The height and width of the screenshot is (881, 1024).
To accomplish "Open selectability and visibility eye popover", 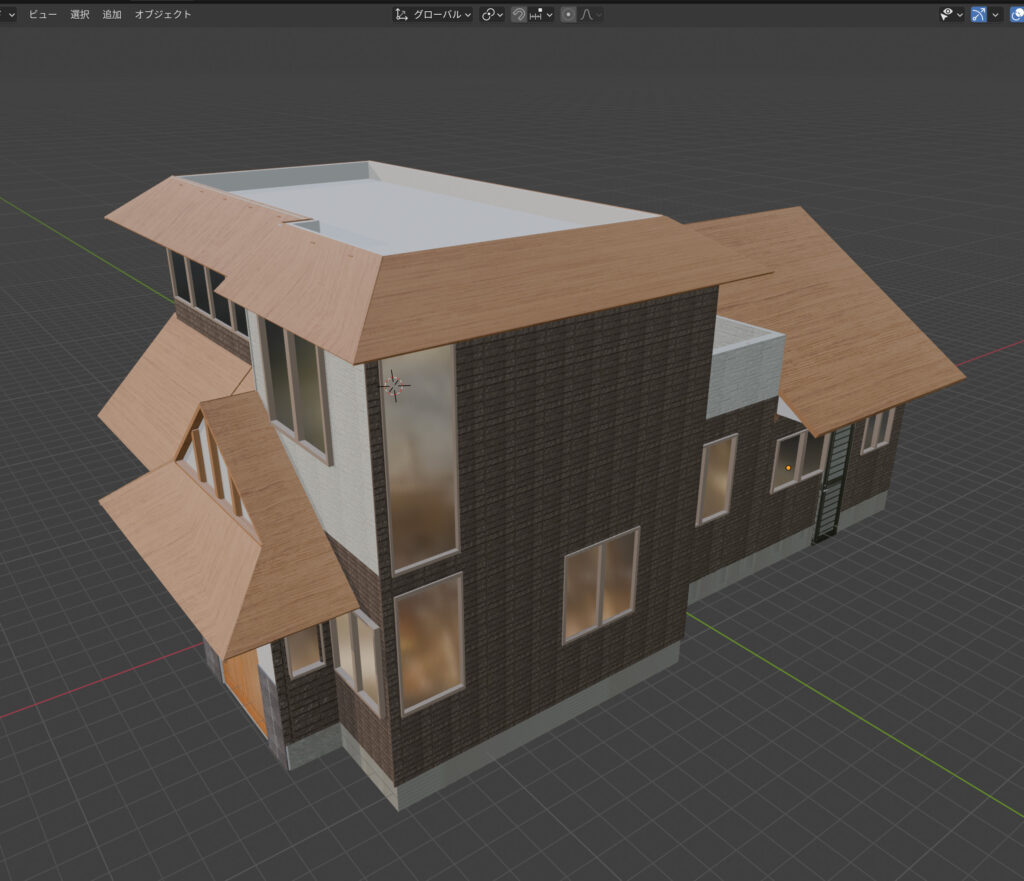I will click(x=951, y=15).
